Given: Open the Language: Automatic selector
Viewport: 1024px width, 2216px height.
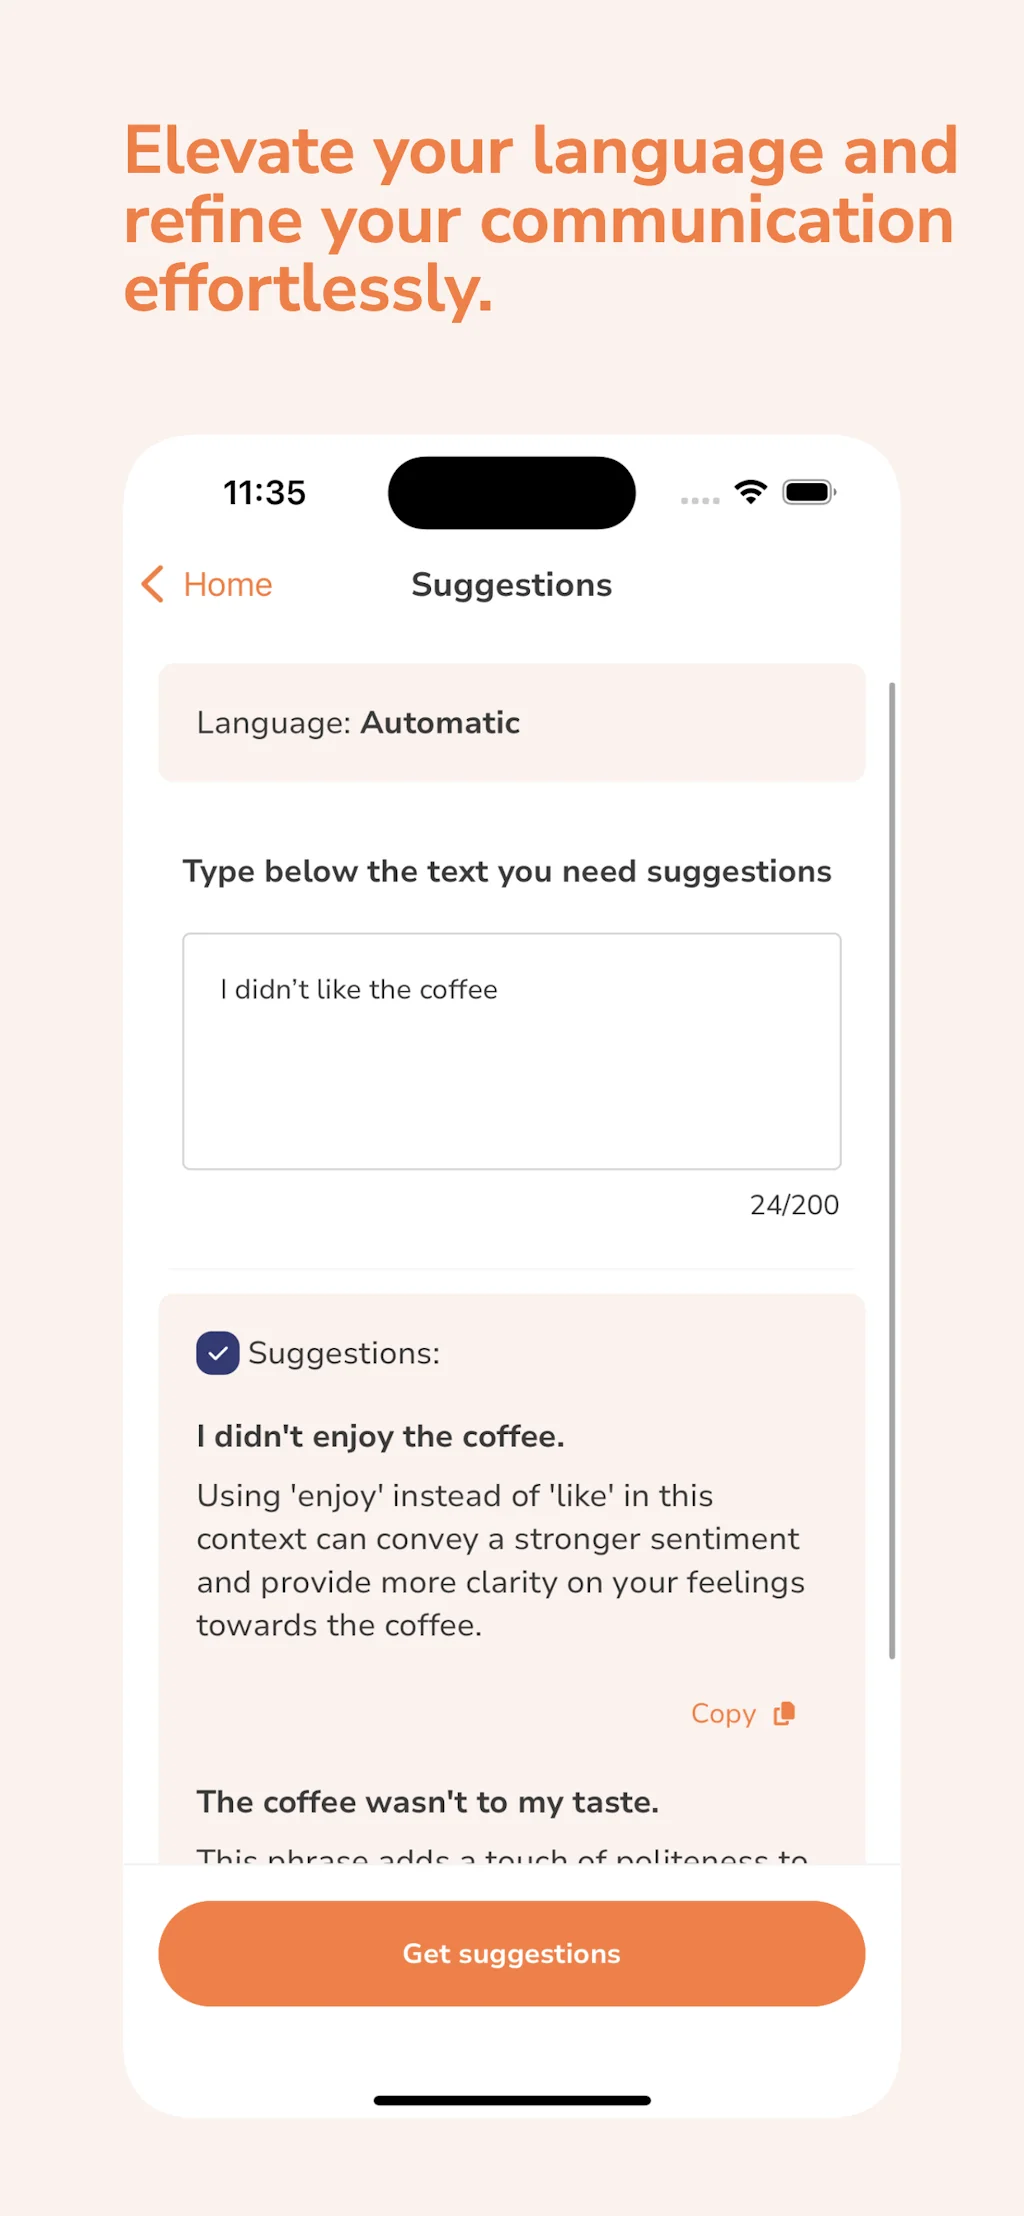Looking at the screenshot, I should click(511, 722).
